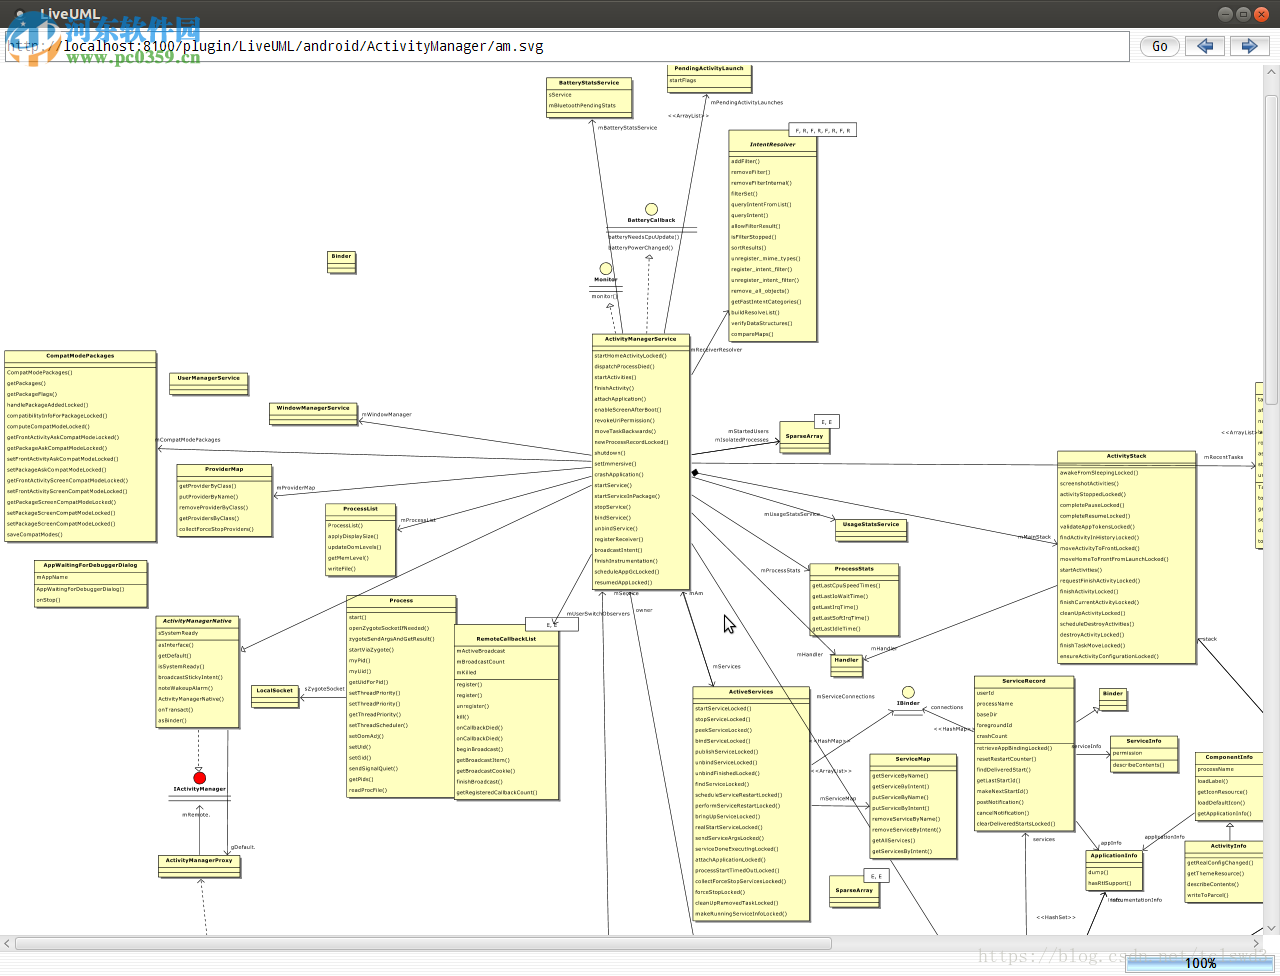Click the mBluetoothPendingStats field
This screenshot has width=1280, height=976.
[582, 106]
